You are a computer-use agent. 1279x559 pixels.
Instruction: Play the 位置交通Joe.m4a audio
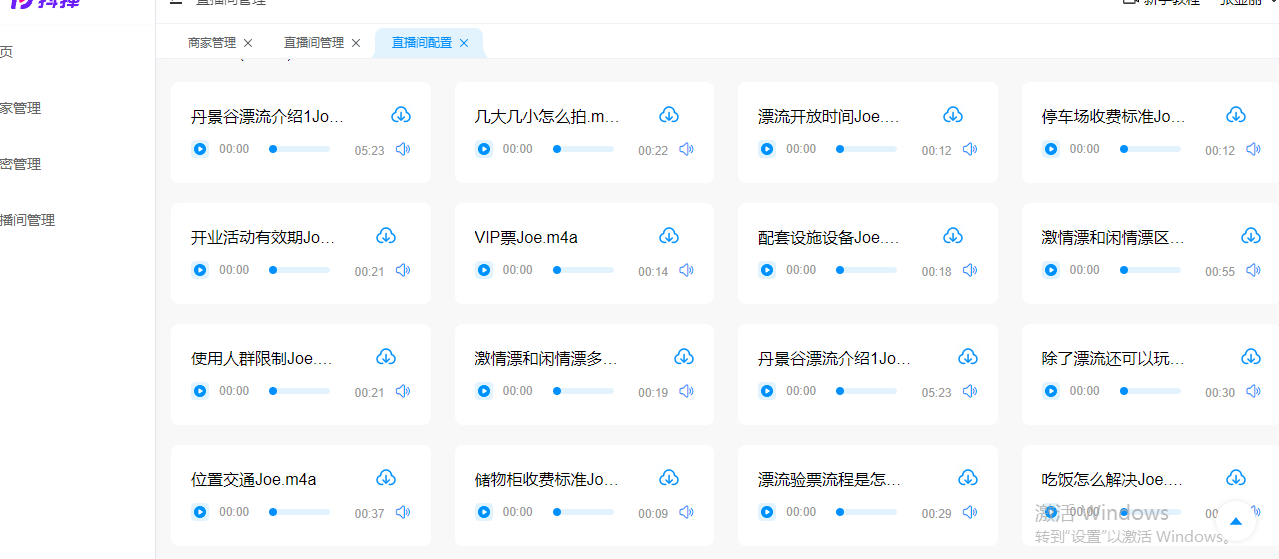(200, 512)
